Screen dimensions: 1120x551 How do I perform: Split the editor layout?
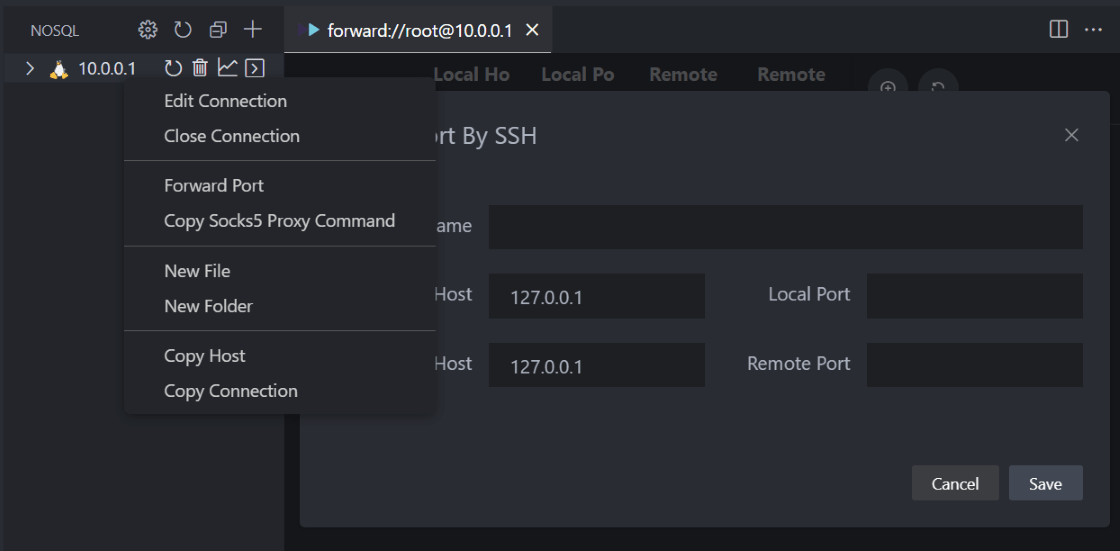(x=1059, y=30)
